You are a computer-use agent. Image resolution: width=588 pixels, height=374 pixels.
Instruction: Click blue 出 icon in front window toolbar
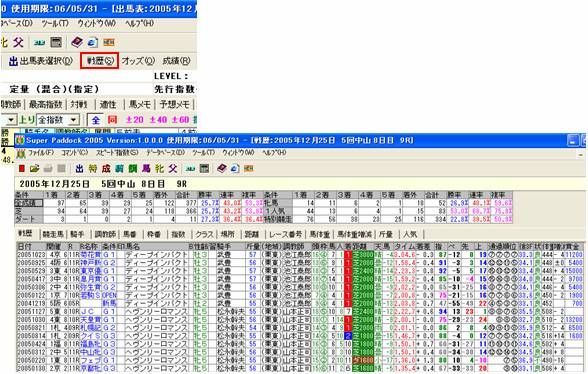(x=80, y=169)
